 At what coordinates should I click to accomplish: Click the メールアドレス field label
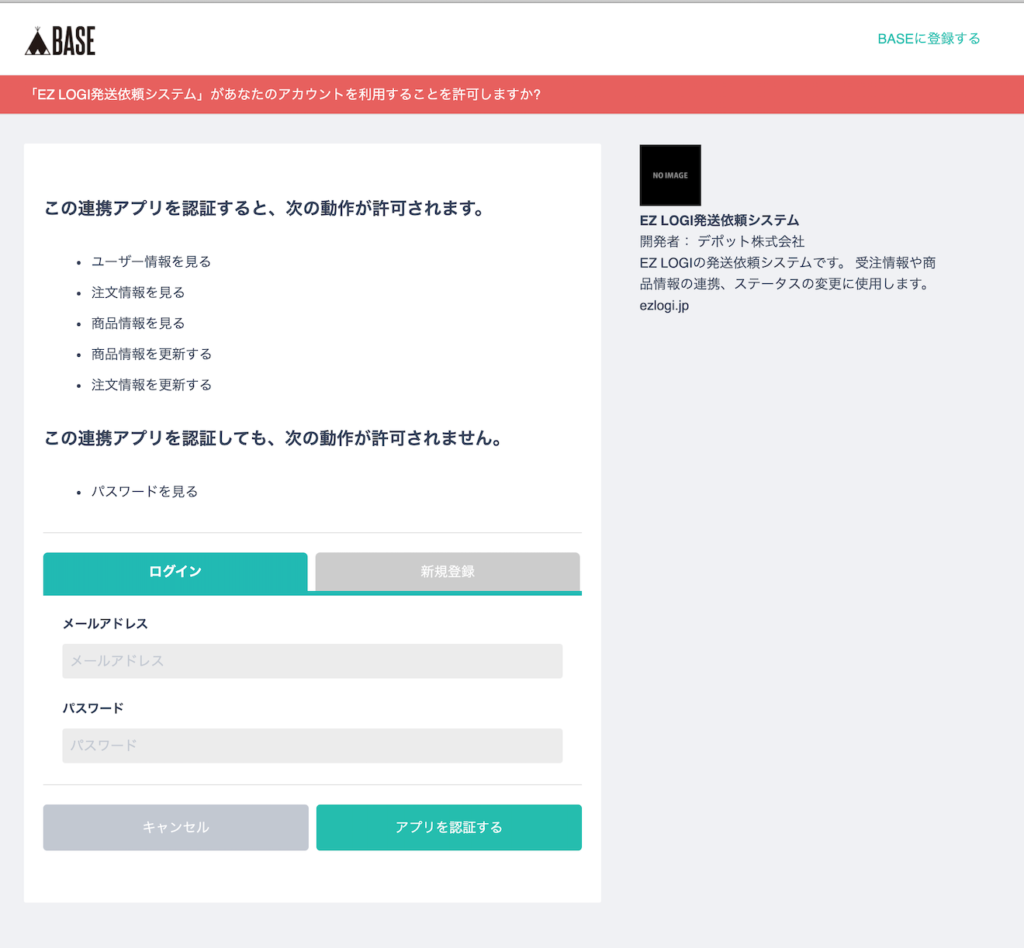tap(105, 624)
